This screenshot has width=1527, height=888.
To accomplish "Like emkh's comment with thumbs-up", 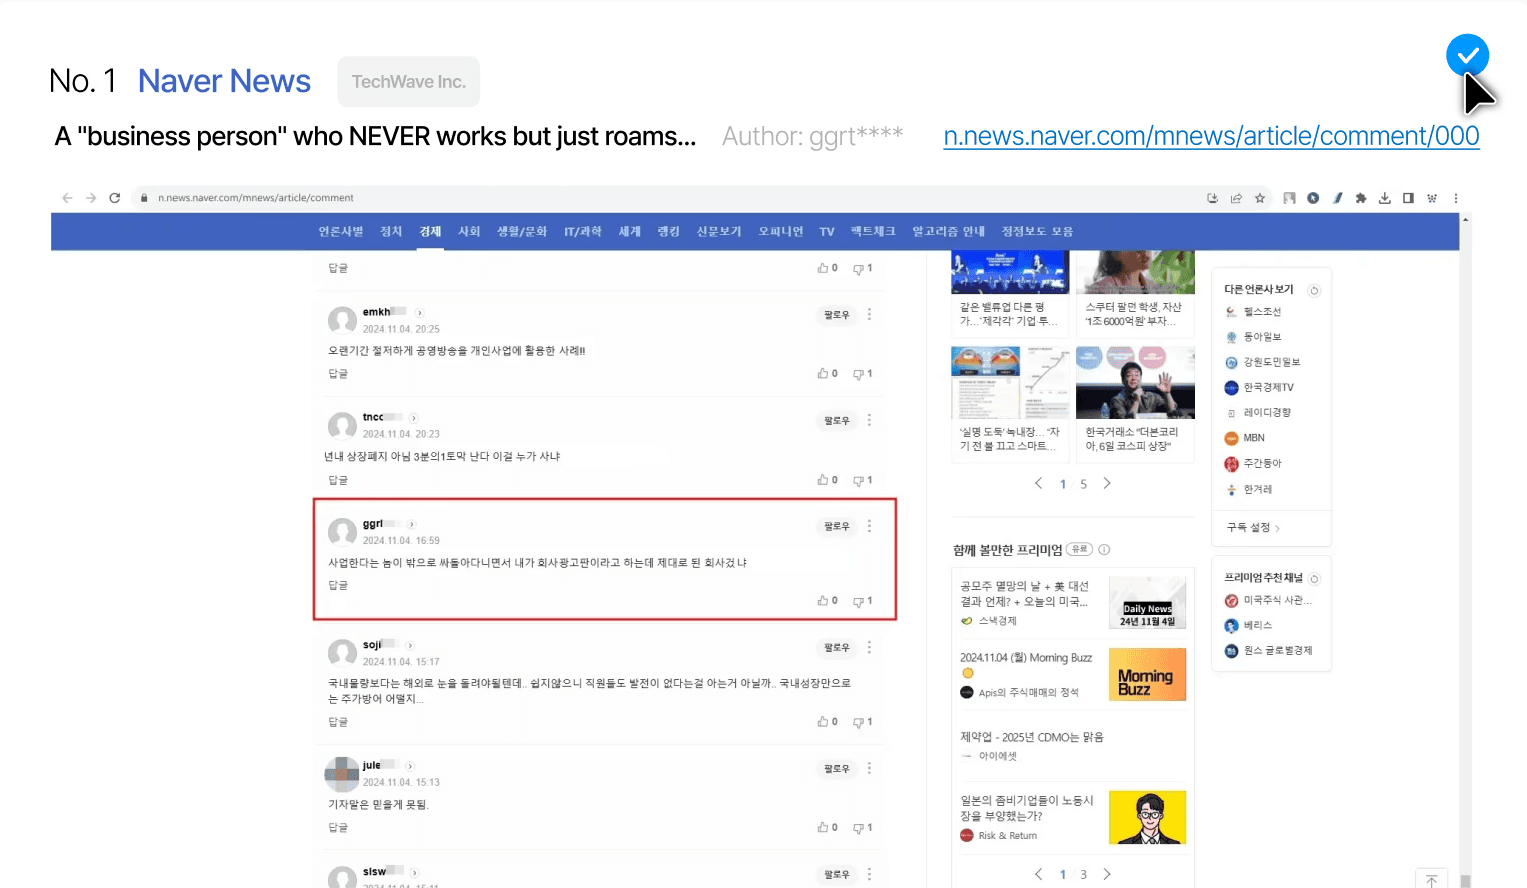I will tap(827, 373).
